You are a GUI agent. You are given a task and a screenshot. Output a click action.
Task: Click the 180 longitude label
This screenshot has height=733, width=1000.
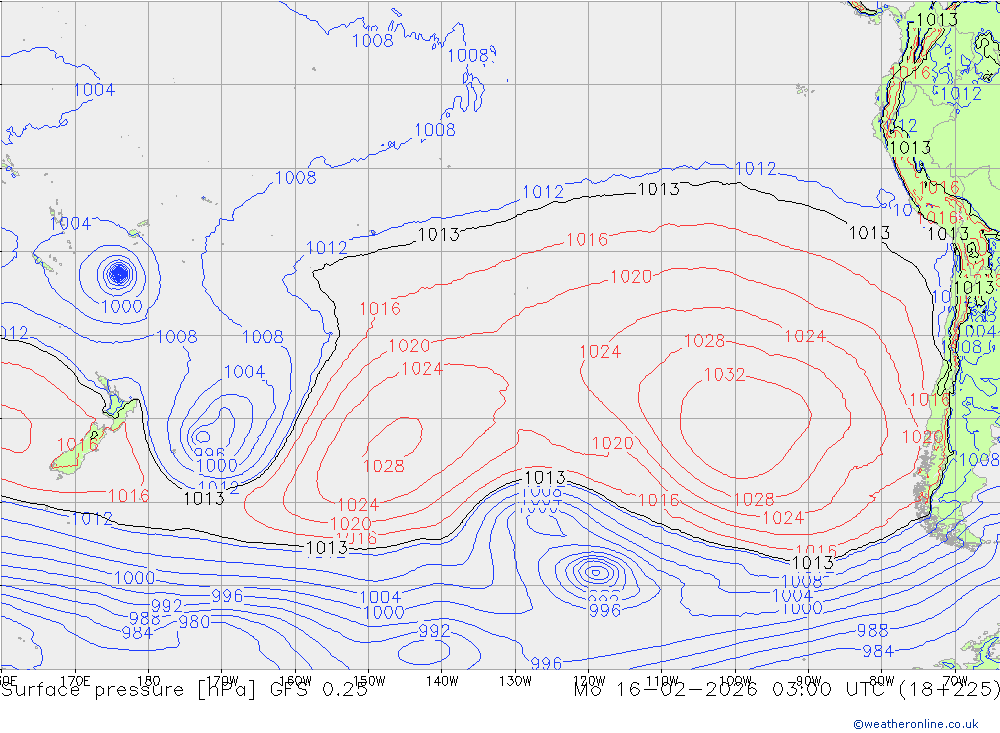pos(149,681)
